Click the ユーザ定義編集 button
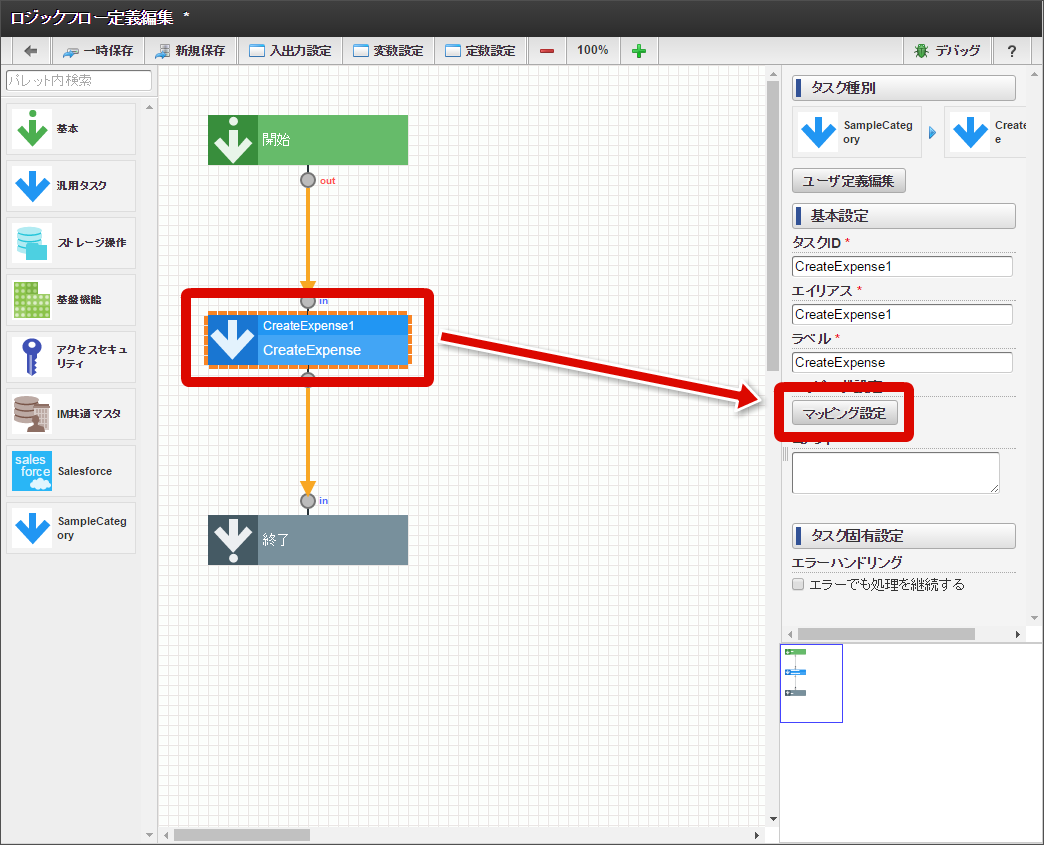 pyautogui.click(x=848, y=180)
